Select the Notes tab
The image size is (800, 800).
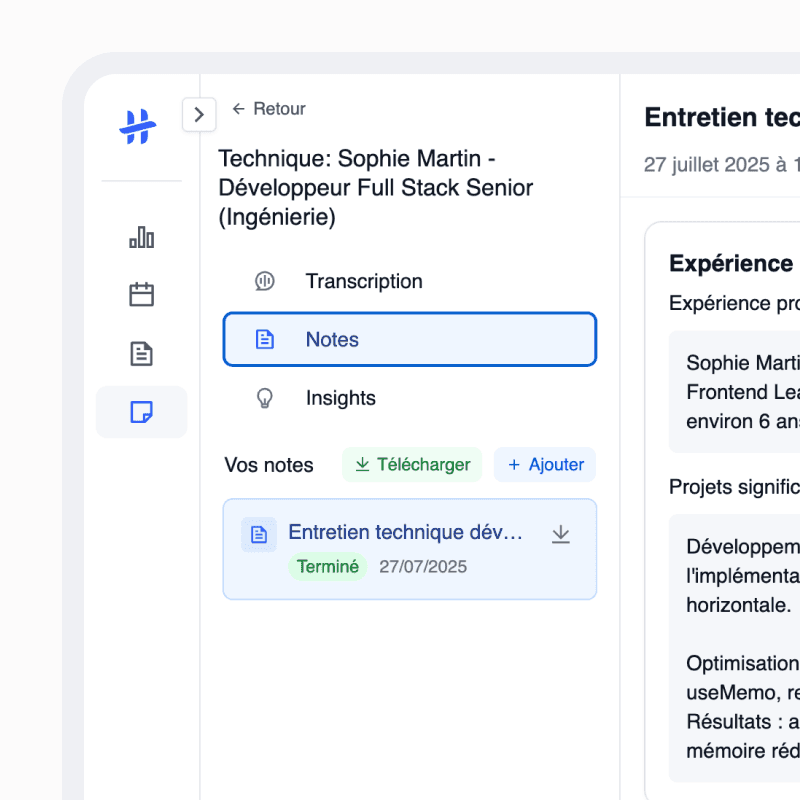pyautogui.click(x=410, y=339)
